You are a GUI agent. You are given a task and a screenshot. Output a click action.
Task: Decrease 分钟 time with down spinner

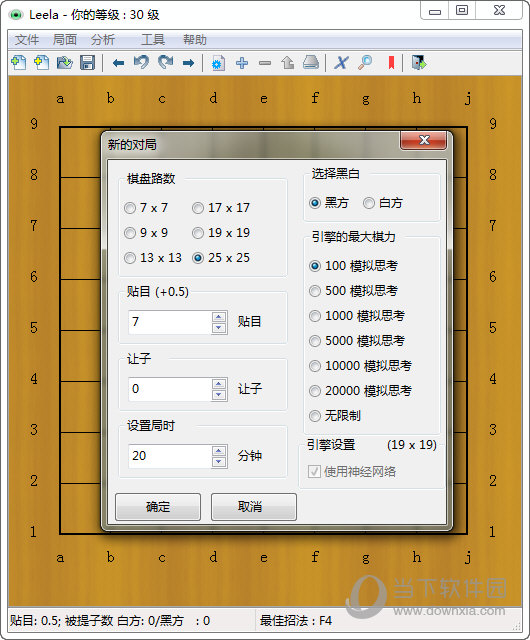point(219,461)
